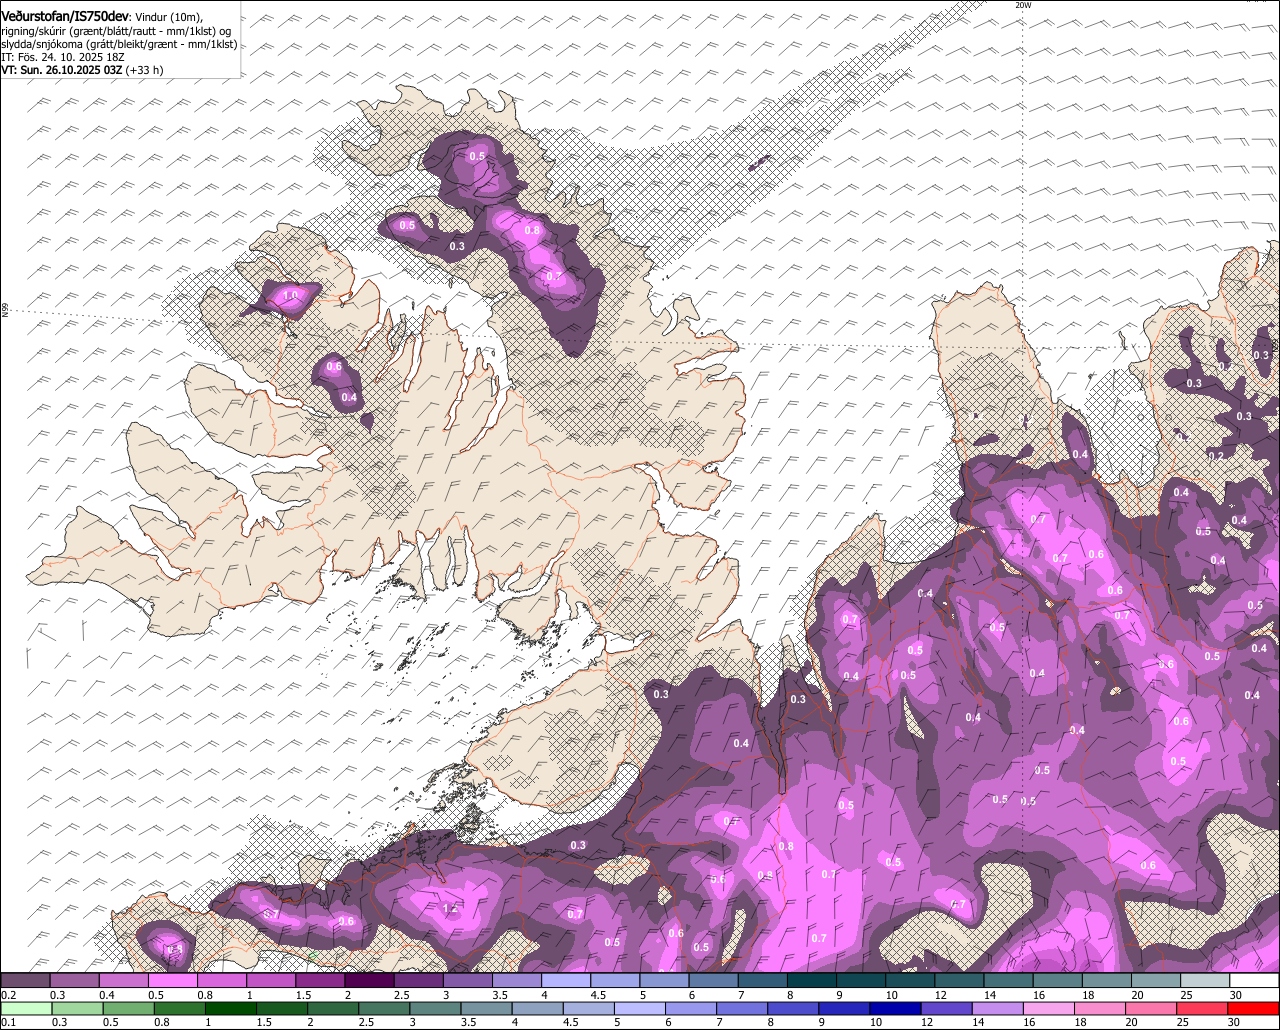Select upper legend swatch starting at 14

(x=1008, y=981)
